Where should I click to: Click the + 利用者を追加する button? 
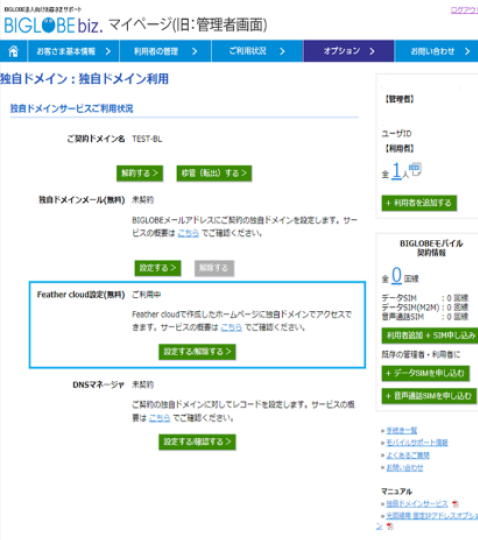[x=419, y=203]
